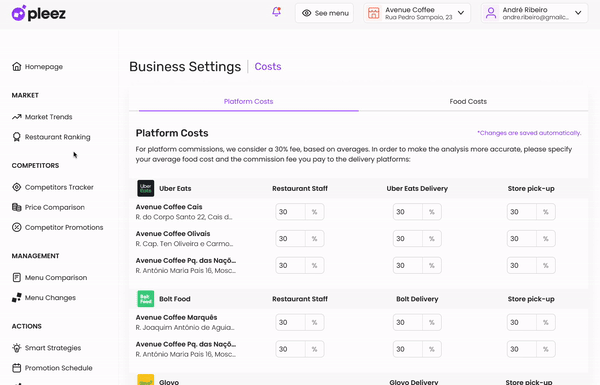Click the 'Changes are saved automatically' note
Viewport: 600px width, 385px height.
coord(529,133)
